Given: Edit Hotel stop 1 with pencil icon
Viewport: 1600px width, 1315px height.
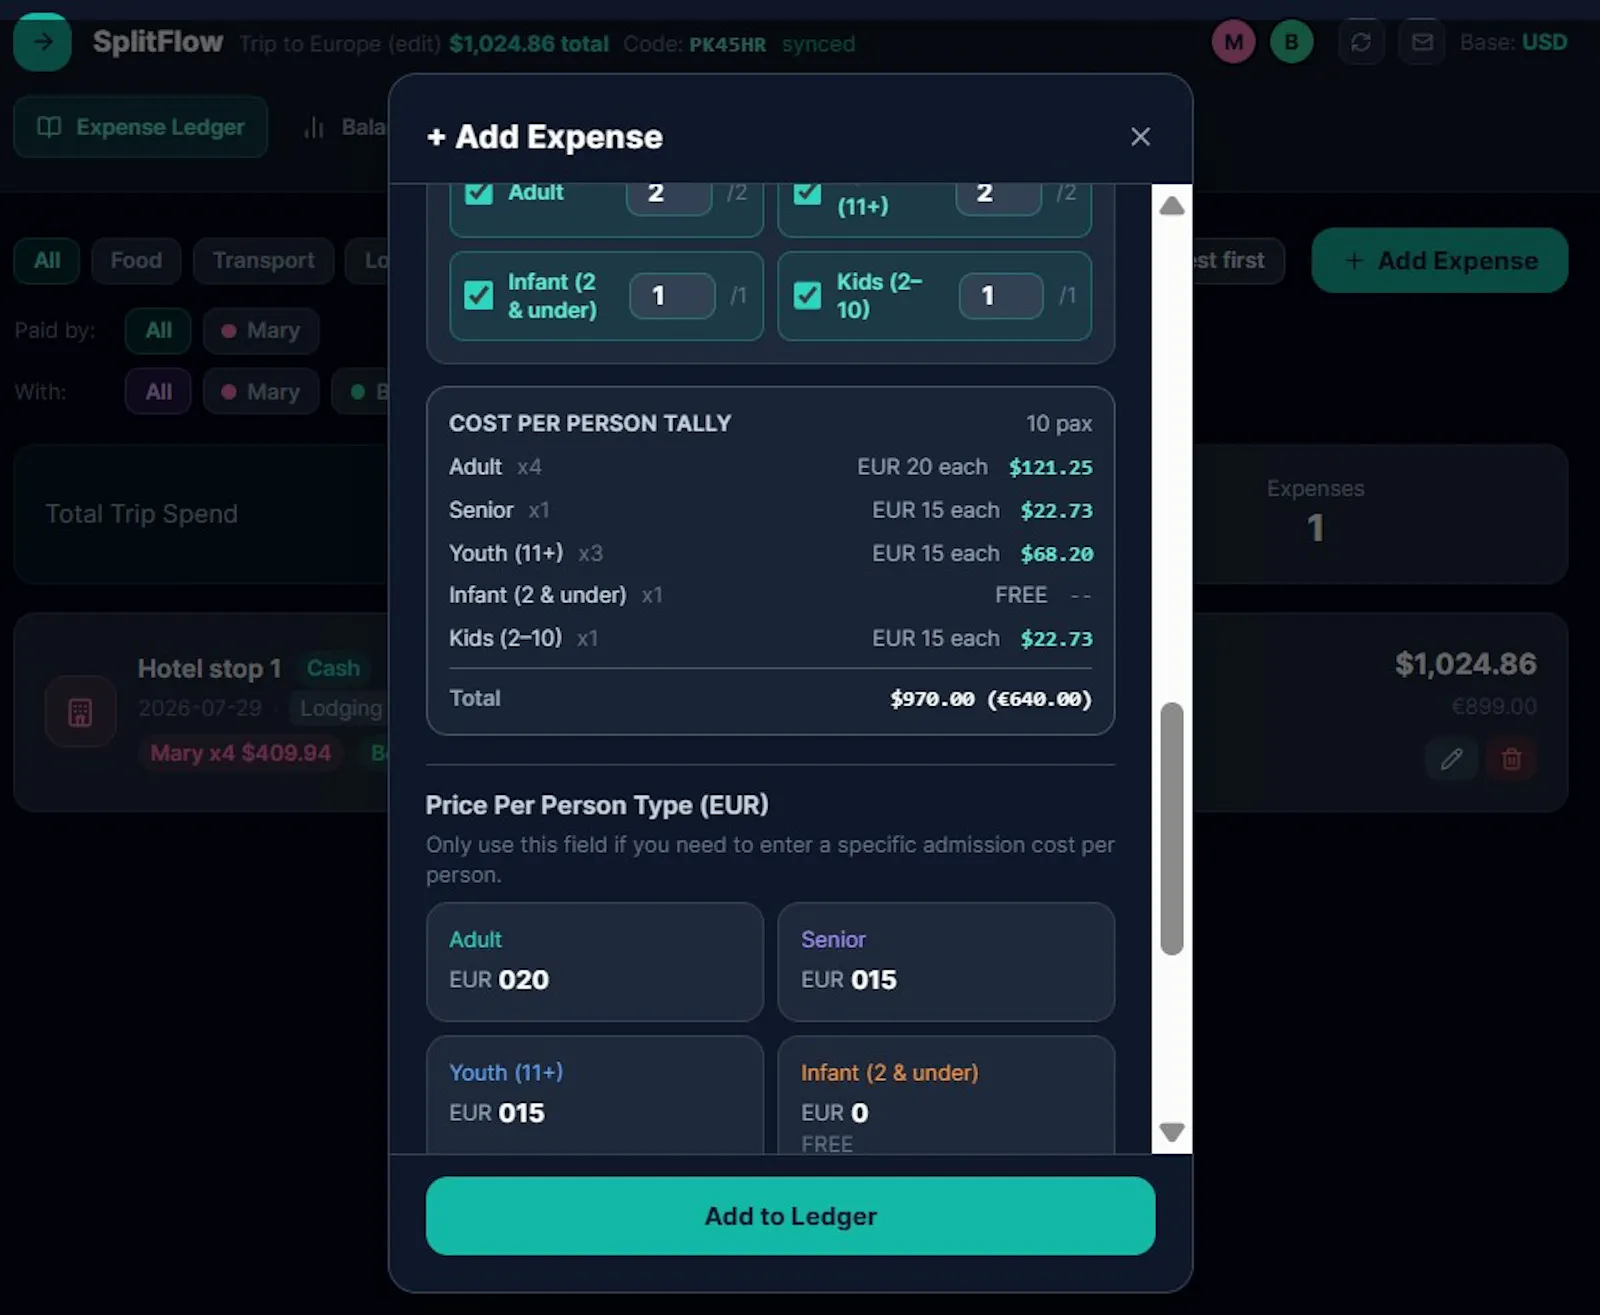Looking at the screenshot, I should tap(1451, 759).
